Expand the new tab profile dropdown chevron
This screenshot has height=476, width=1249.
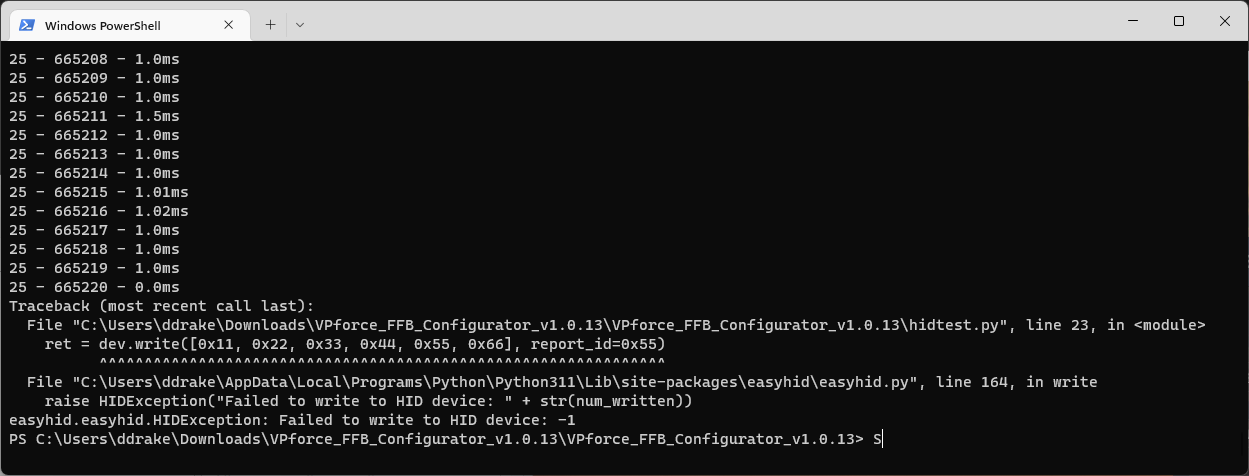pos(300,25)
